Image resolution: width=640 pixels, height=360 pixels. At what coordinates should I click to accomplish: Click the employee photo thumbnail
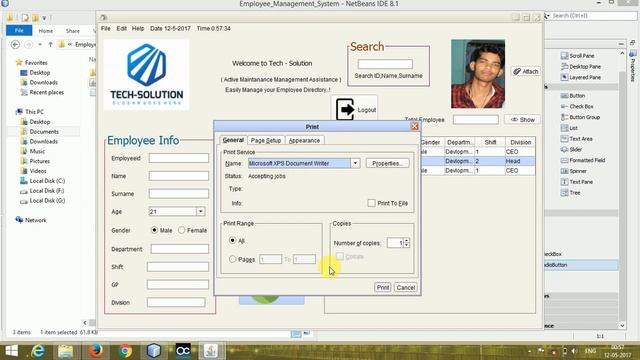pyautogui.click(x=478, y=74)
